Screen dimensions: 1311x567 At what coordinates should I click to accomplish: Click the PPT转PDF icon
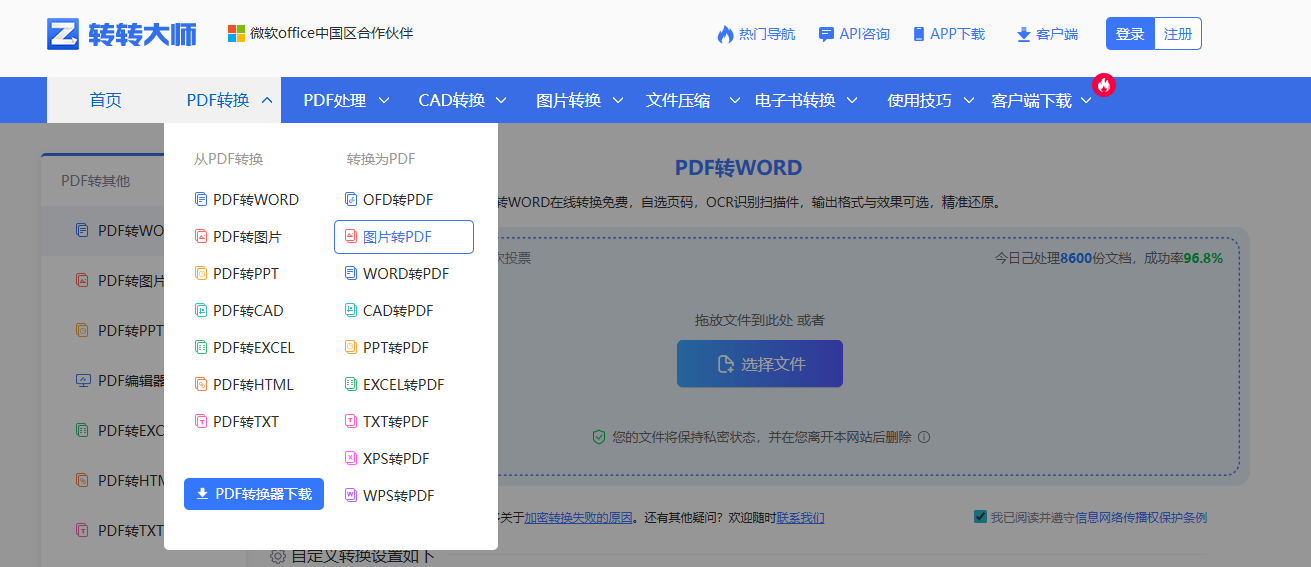351,348
